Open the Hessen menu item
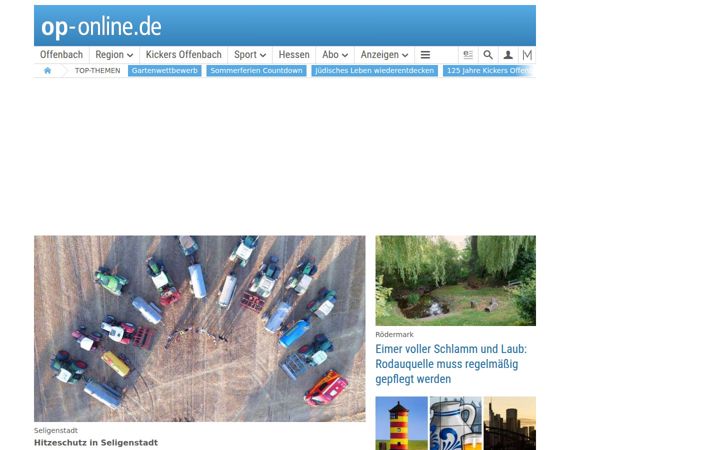The width and height of the screenshot is (720, 450). point(294,55)
